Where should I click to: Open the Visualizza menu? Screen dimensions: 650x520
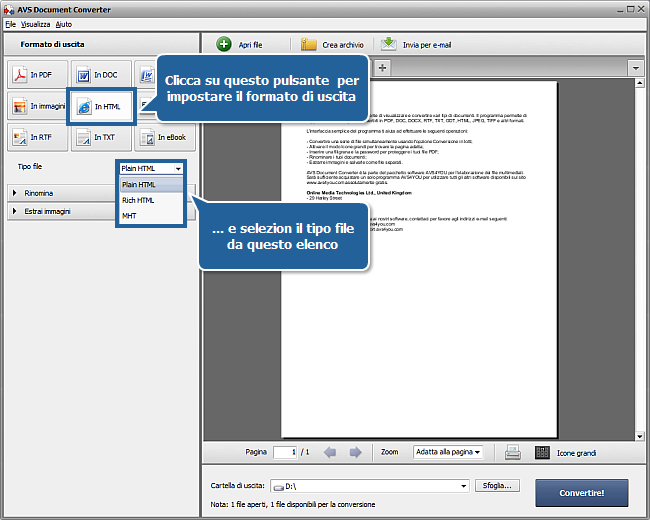35,24
